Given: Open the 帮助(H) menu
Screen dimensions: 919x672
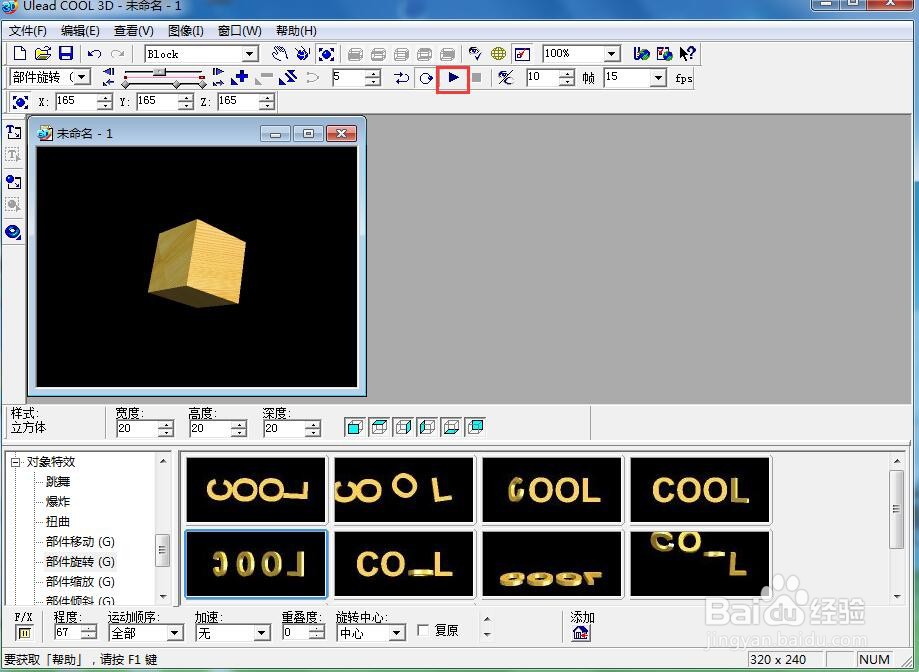Looking at the screenshot, I should [296, 30].
